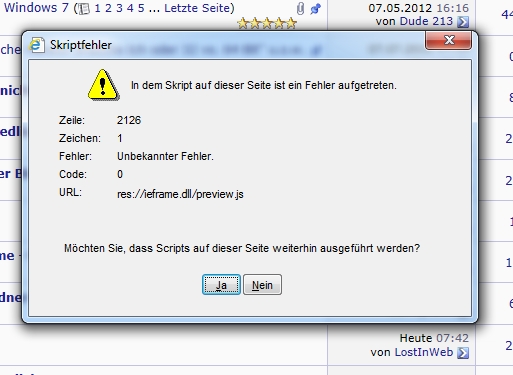Image resolution: width=513 pixels, height=375 pixels.
Task: Click the Möchten Sie, dass Scripts question text
Action: tap(242, 248)
